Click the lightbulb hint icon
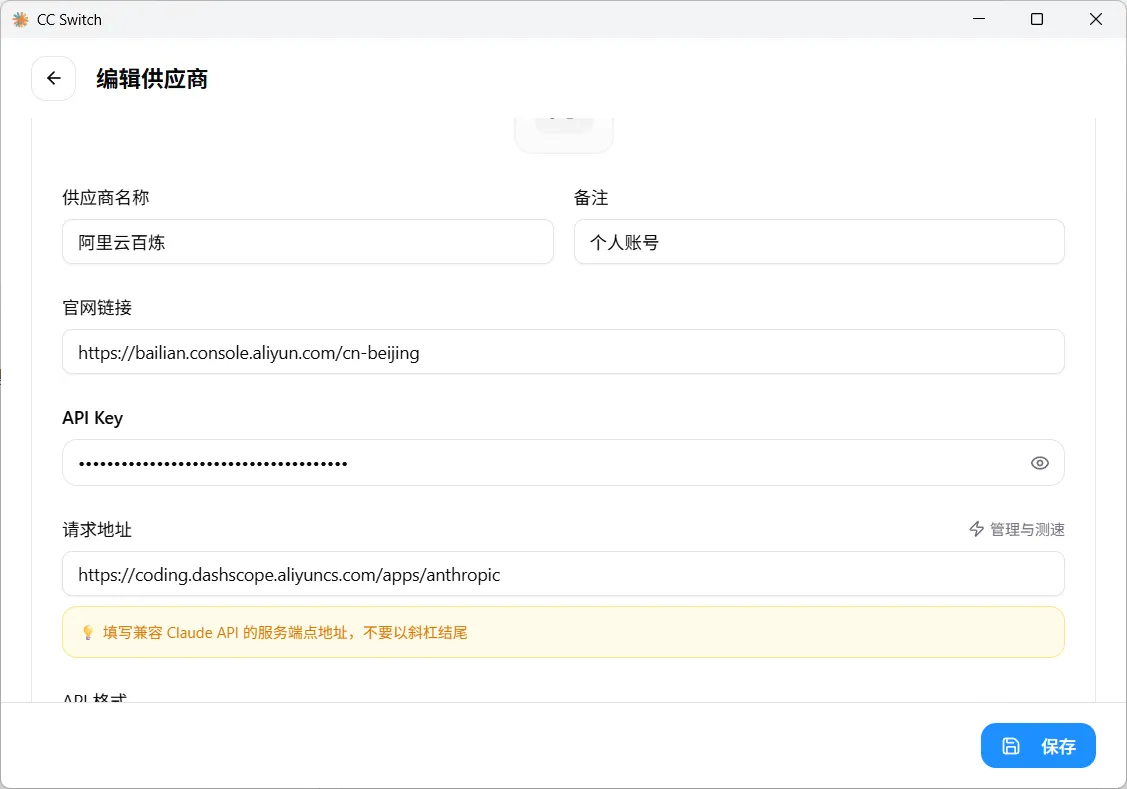The image size is (1127, 789). pos(88,632)
